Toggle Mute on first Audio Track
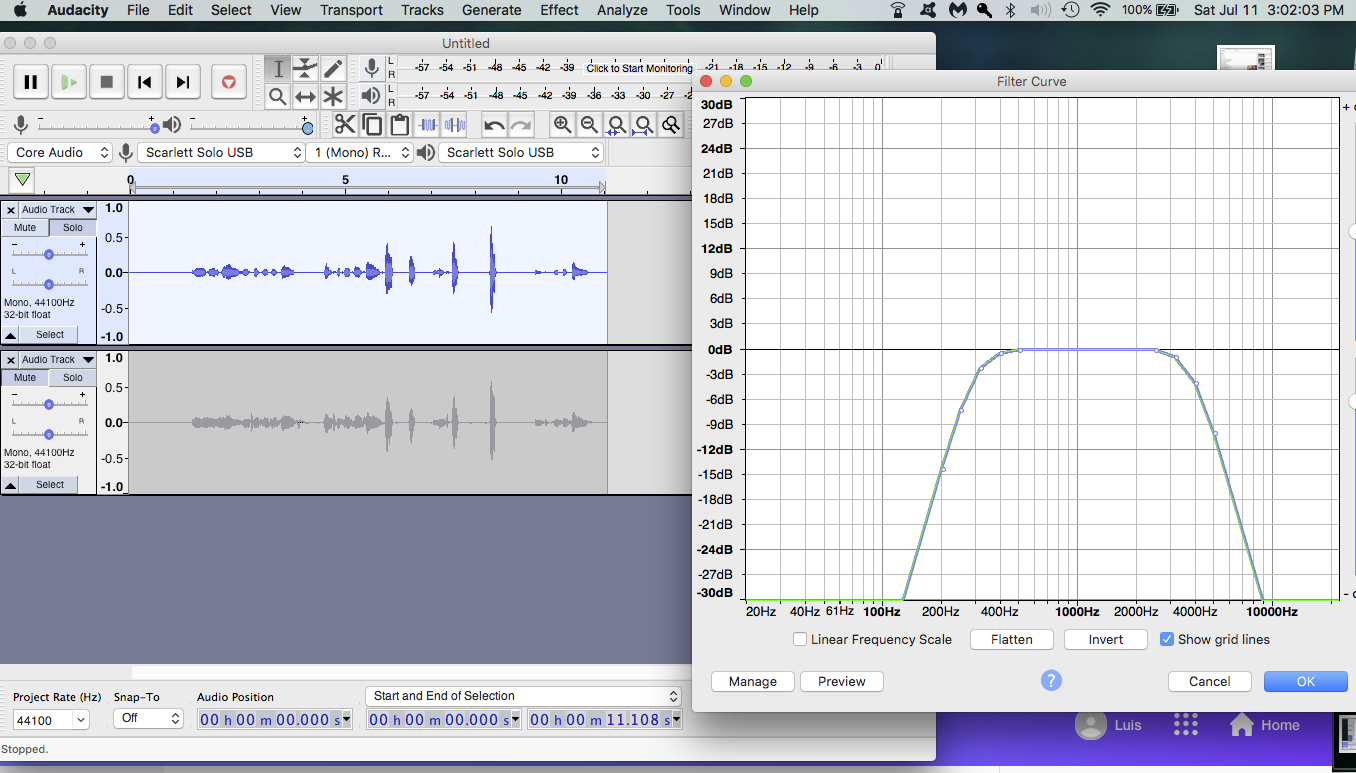1356x773 pixels. pyautogui.click(x=25, y=227)
